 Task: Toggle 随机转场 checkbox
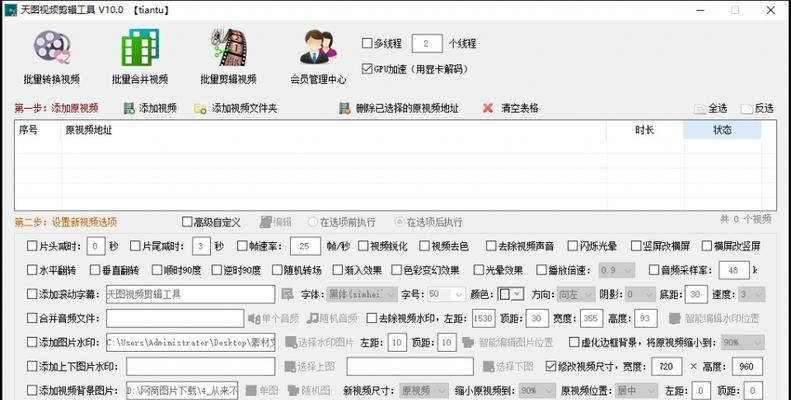point(277,270)
